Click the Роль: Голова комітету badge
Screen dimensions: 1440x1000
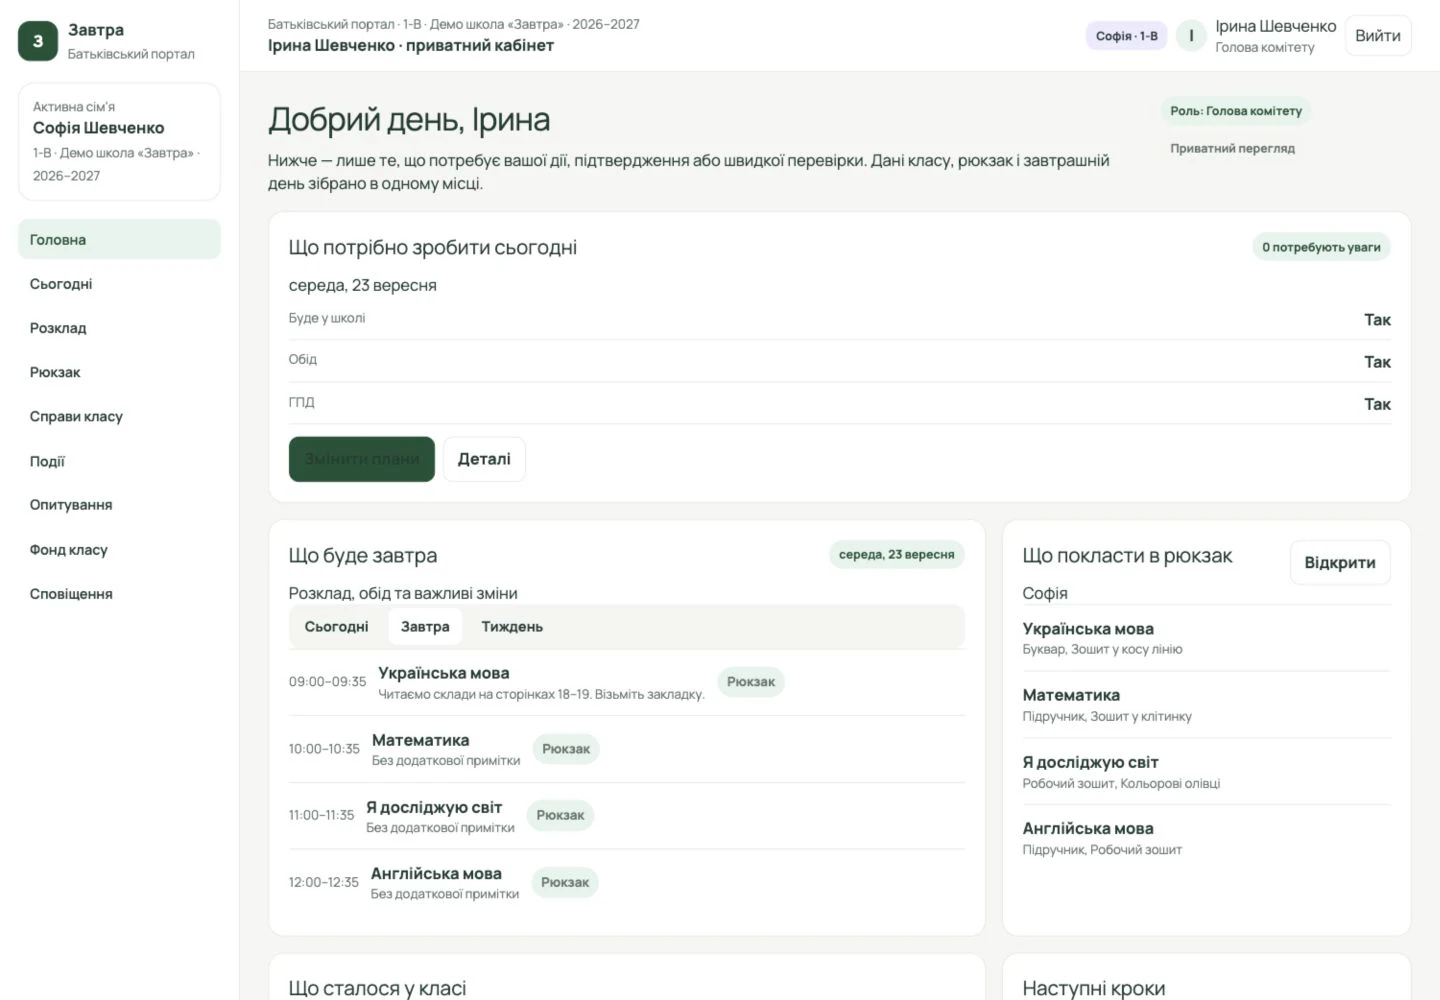tap(1236, 111)
